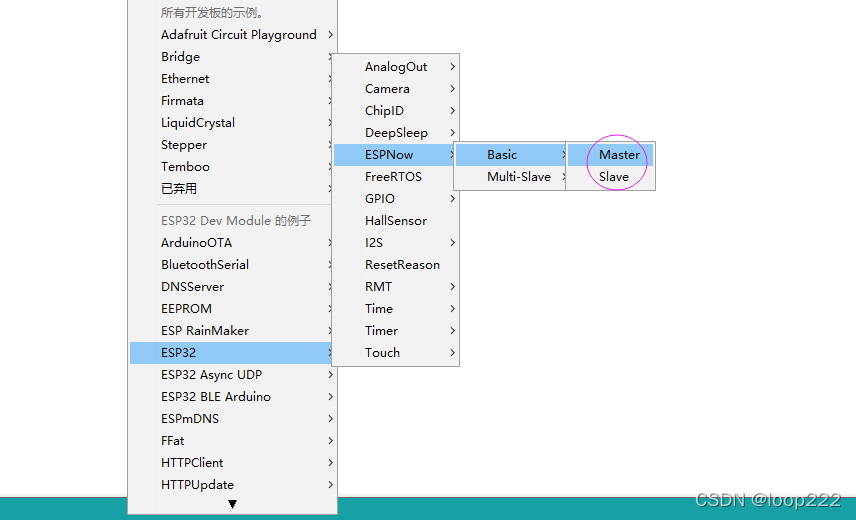Open the AnalogOut submenu
The width and height of the screenshot is (856, 520).
[x=395, y=67]
